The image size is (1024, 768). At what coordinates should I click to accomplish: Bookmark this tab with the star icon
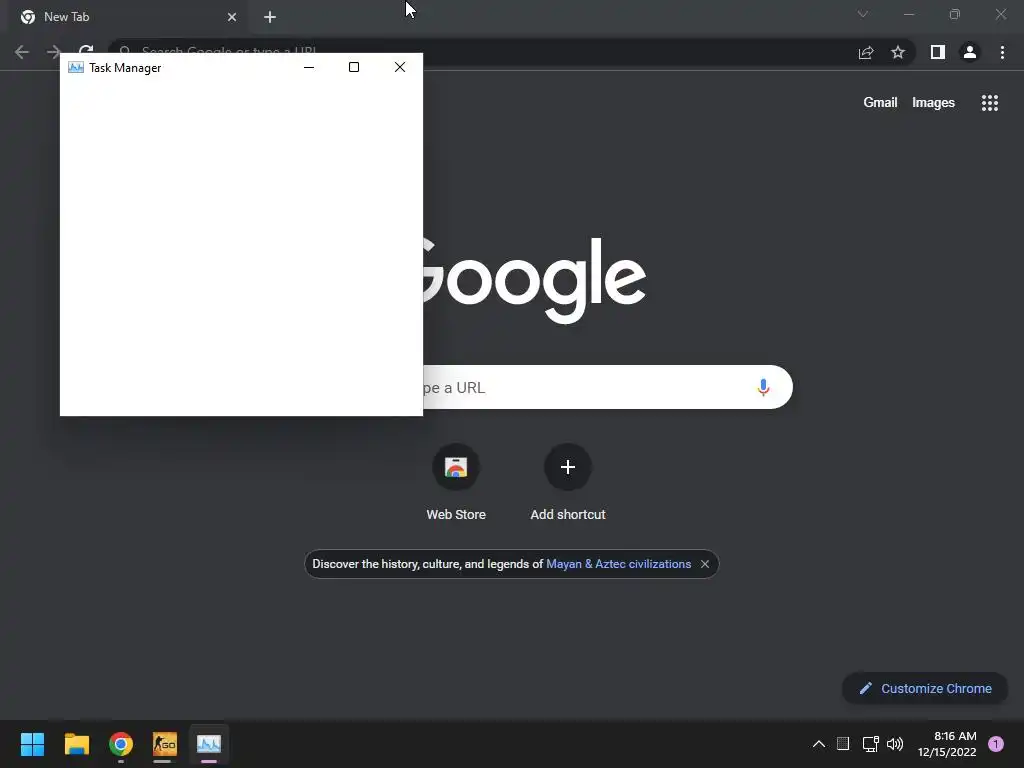pyautogui.click(x=898, y=52)
